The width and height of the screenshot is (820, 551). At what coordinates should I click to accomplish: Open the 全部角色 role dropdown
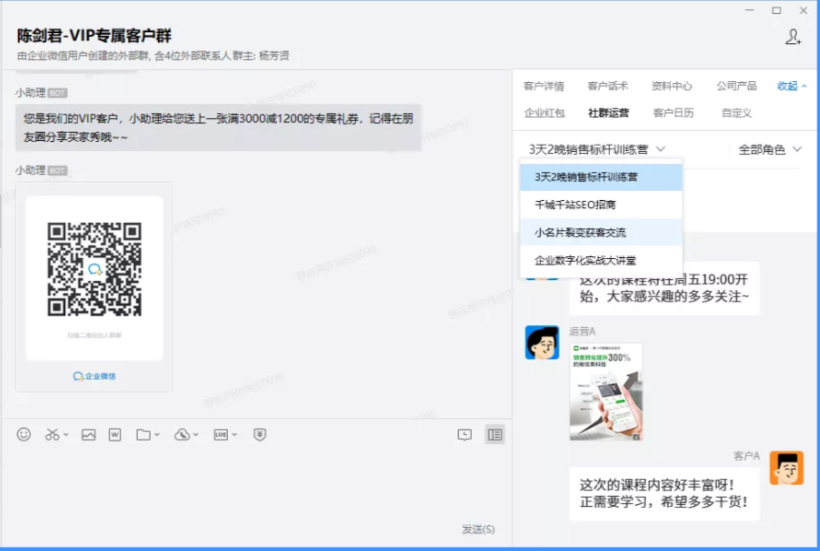(769, 149)
